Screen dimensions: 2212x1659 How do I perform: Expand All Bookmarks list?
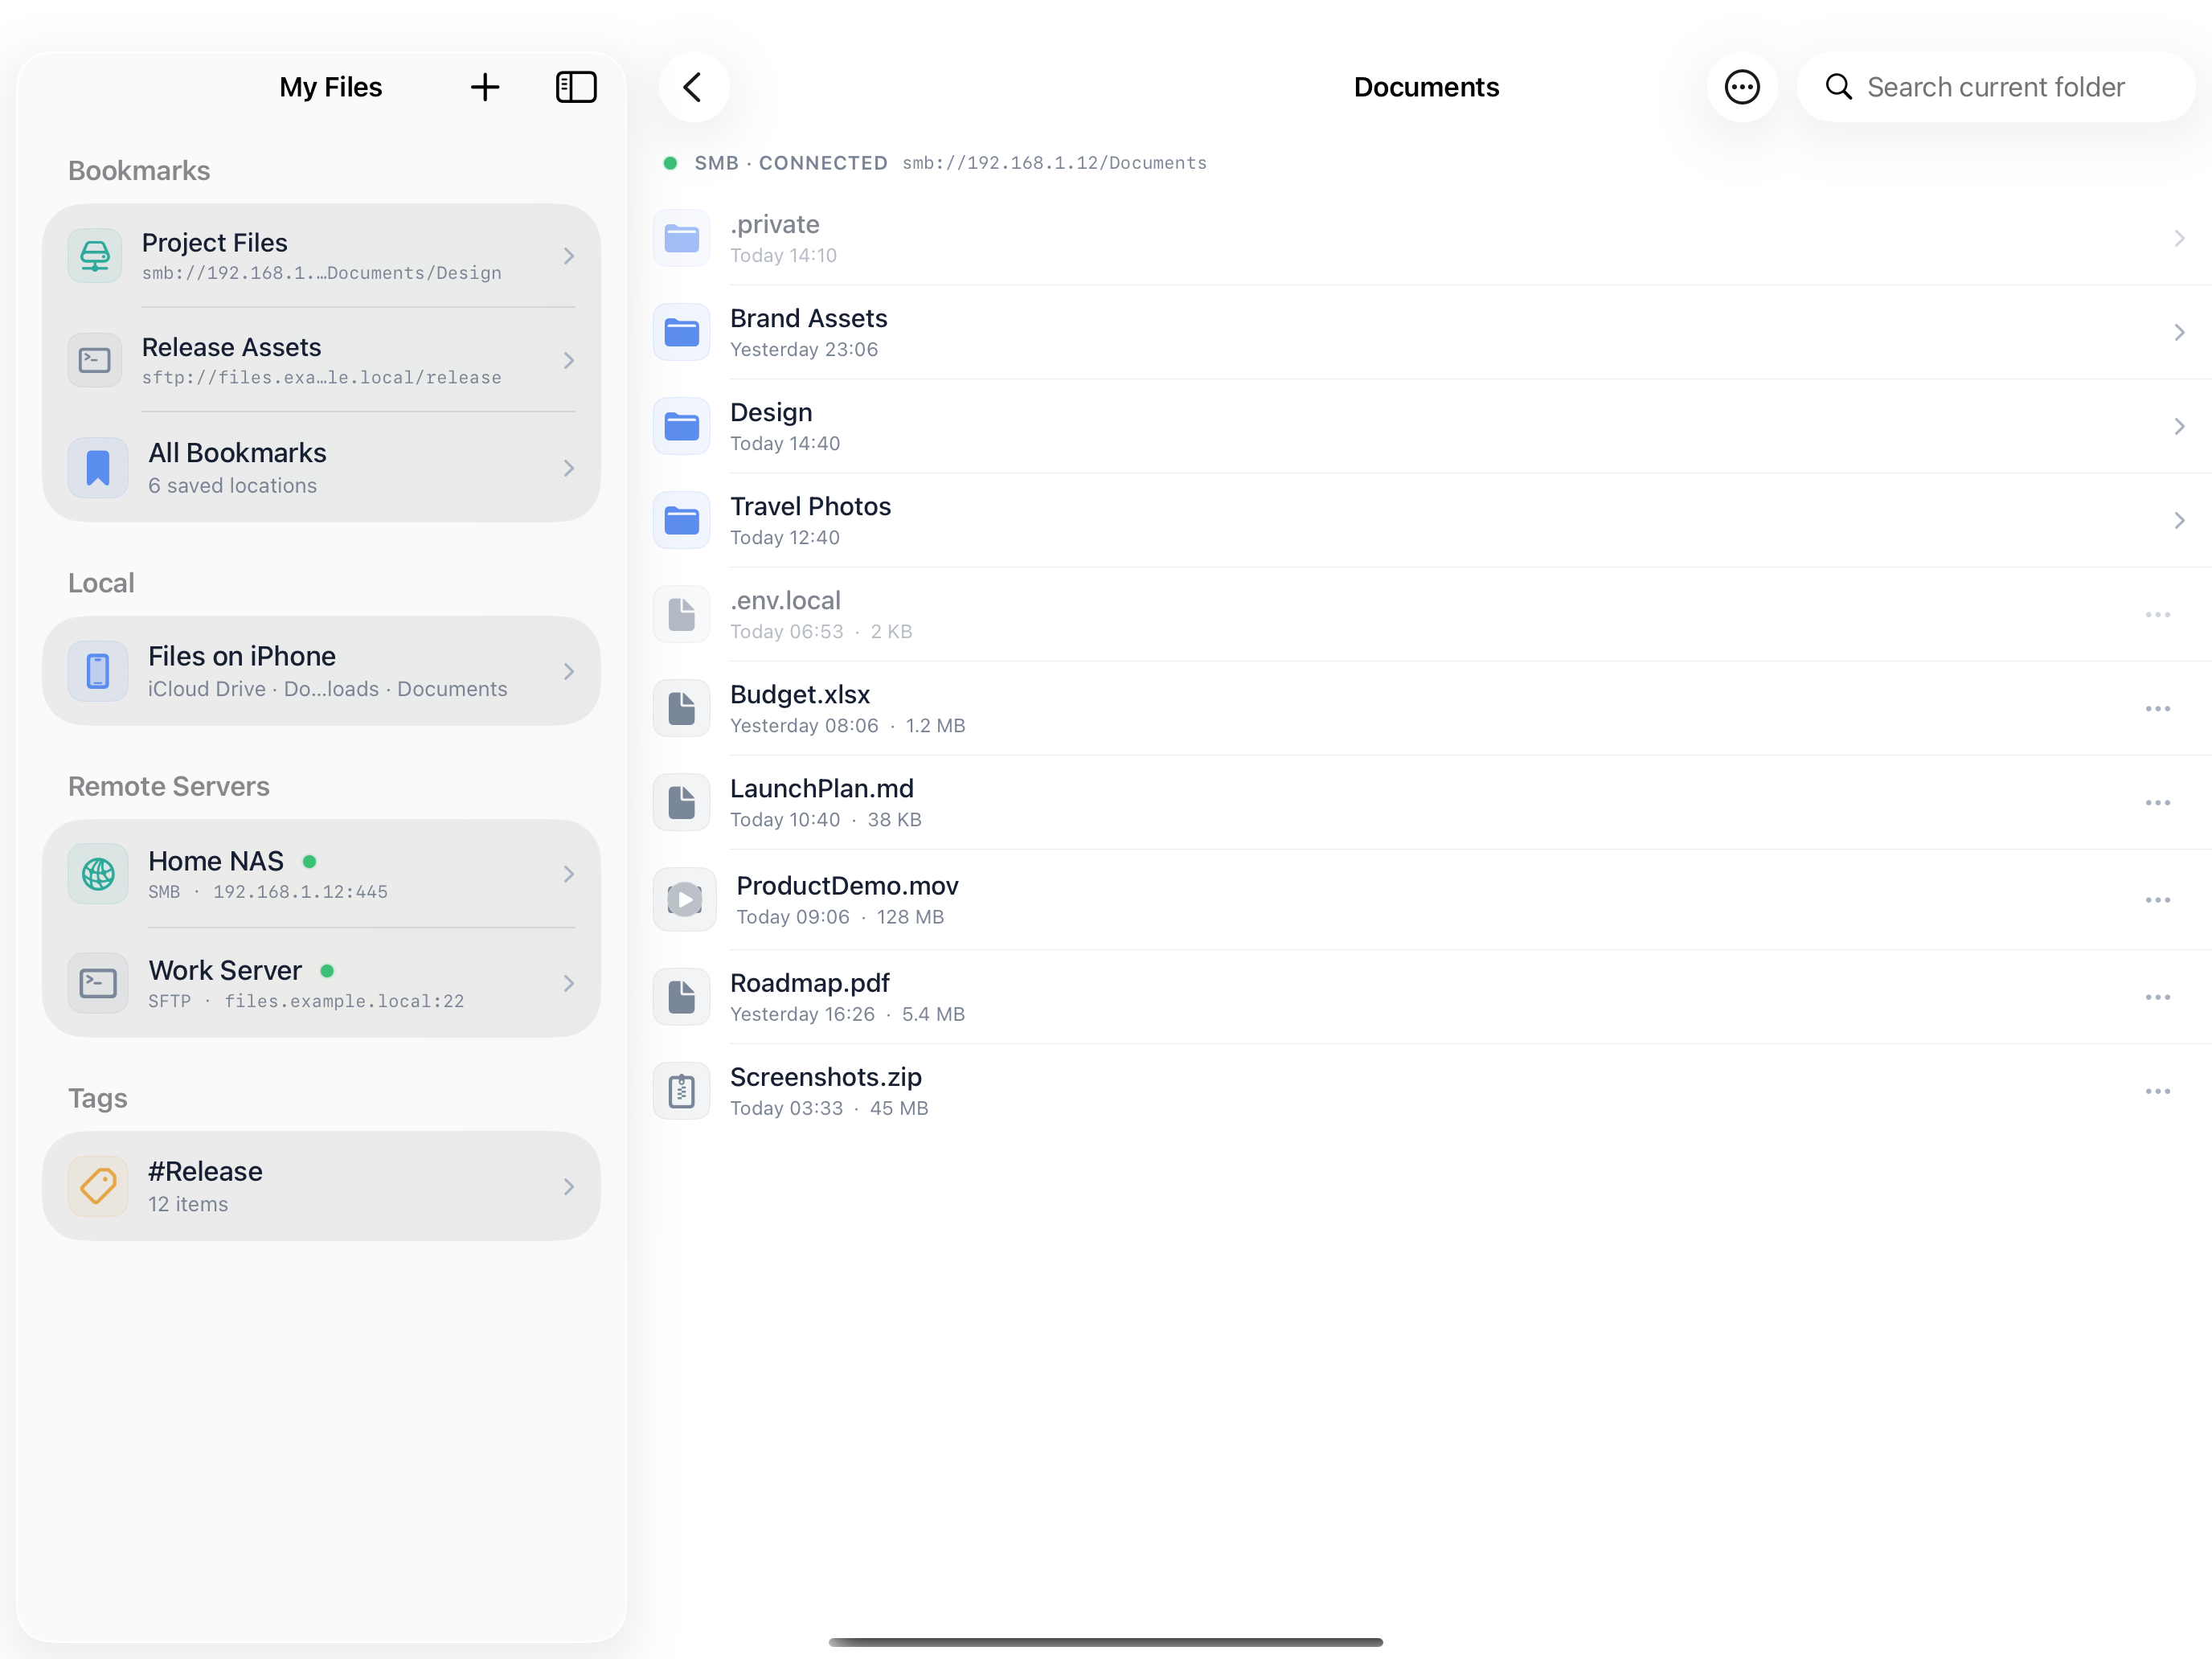(x=321, y=467)
